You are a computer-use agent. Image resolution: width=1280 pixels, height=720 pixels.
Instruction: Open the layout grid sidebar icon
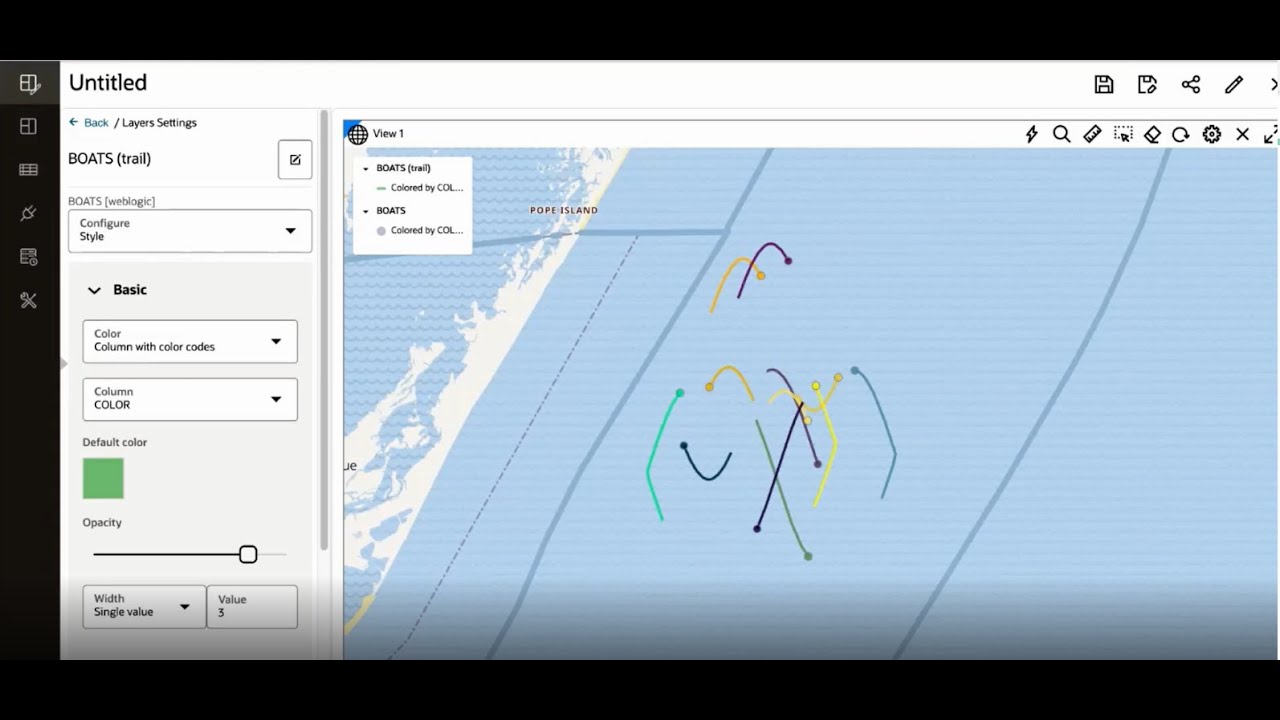[x=28, y=126]
